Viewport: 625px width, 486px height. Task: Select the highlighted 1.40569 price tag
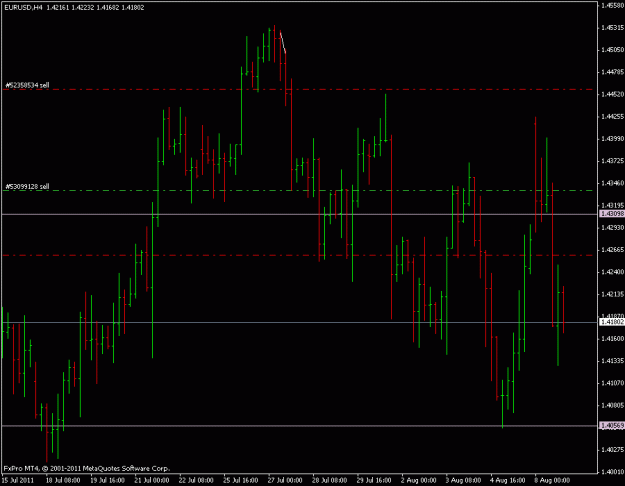click(x=612, y=426)
